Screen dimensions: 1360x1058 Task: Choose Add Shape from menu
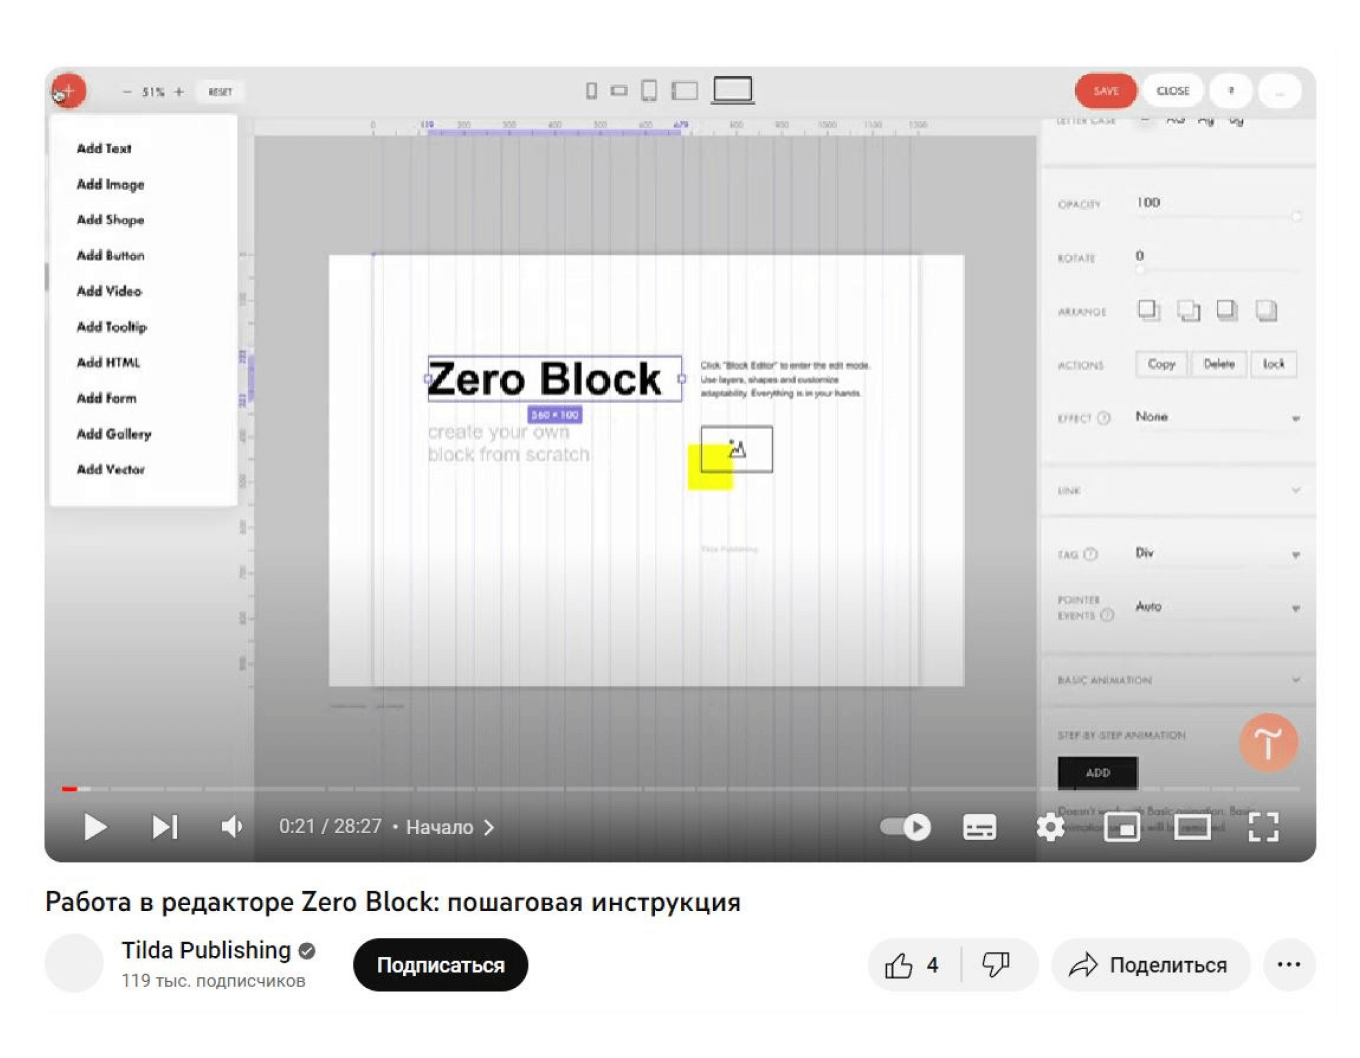click(110, 219)
